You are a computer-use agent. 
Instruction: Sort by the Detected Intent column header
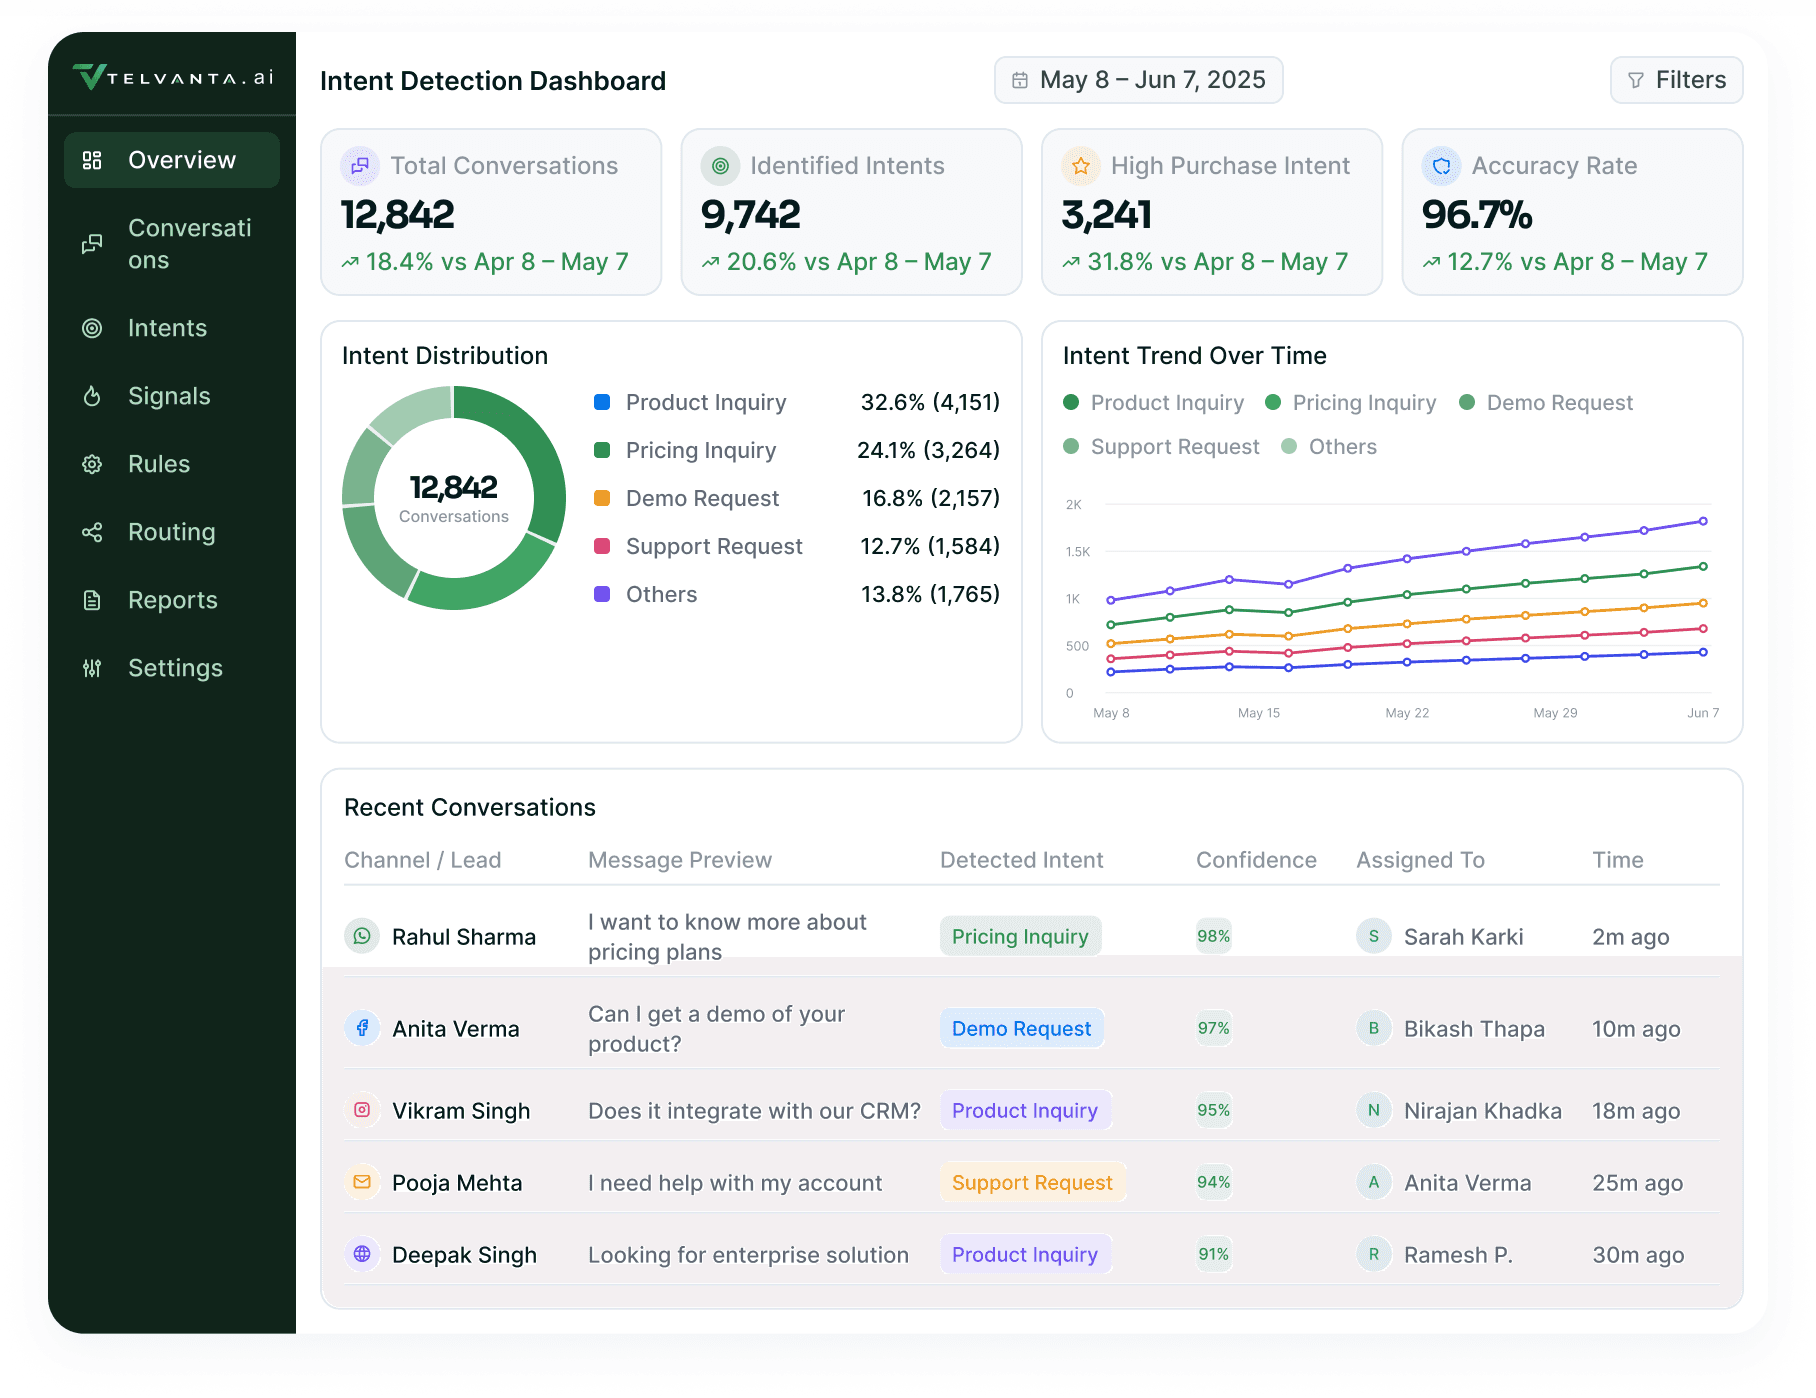click(x=1021, y=860)
